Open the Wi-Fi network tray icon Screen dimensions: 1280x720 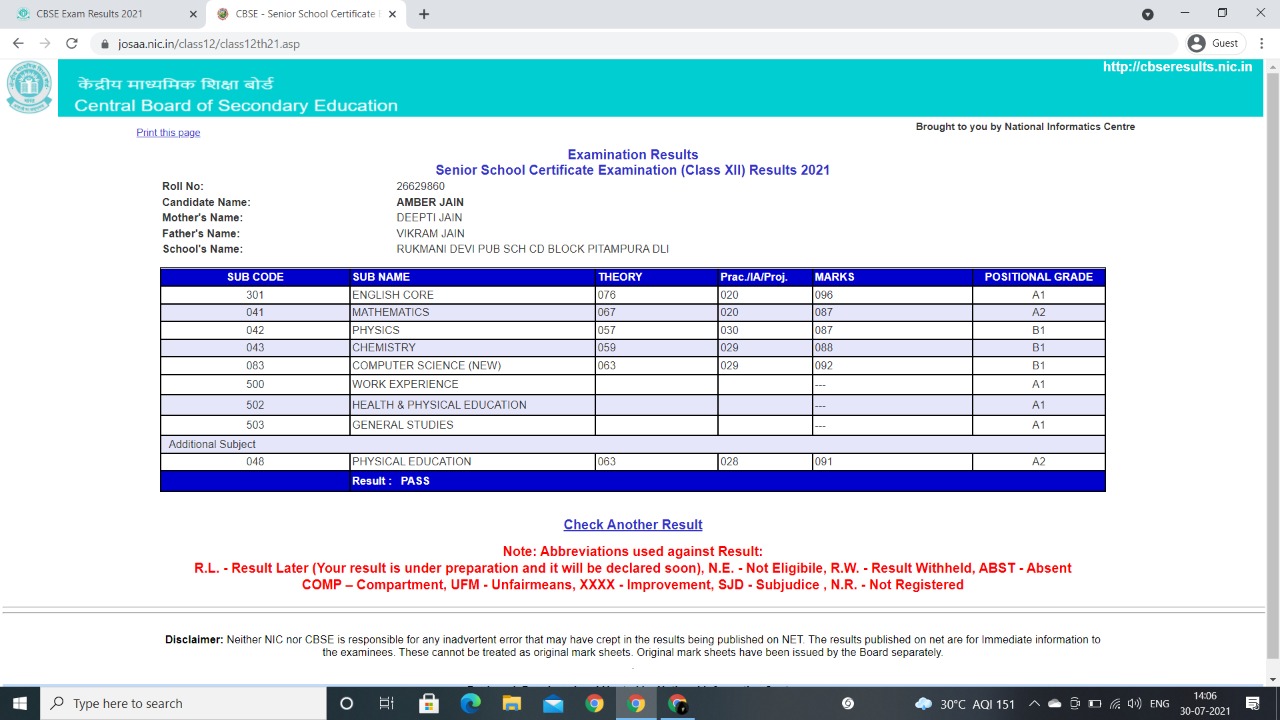[x=1116, y=704]
